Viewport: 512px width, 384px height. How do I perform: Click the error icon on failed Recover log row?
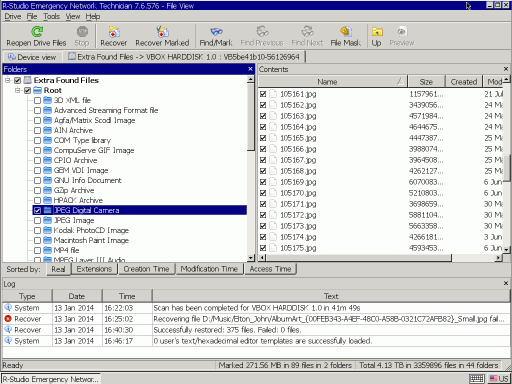click(x=8, y=319)
